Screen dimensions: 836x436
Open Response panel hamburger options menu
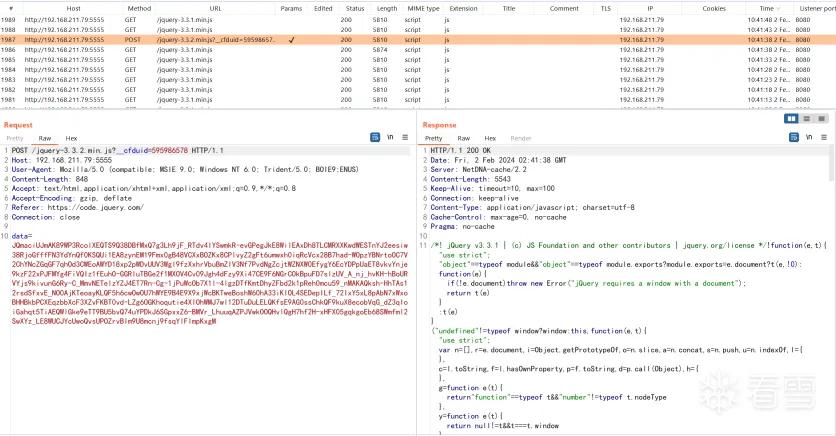coord(824,138)
